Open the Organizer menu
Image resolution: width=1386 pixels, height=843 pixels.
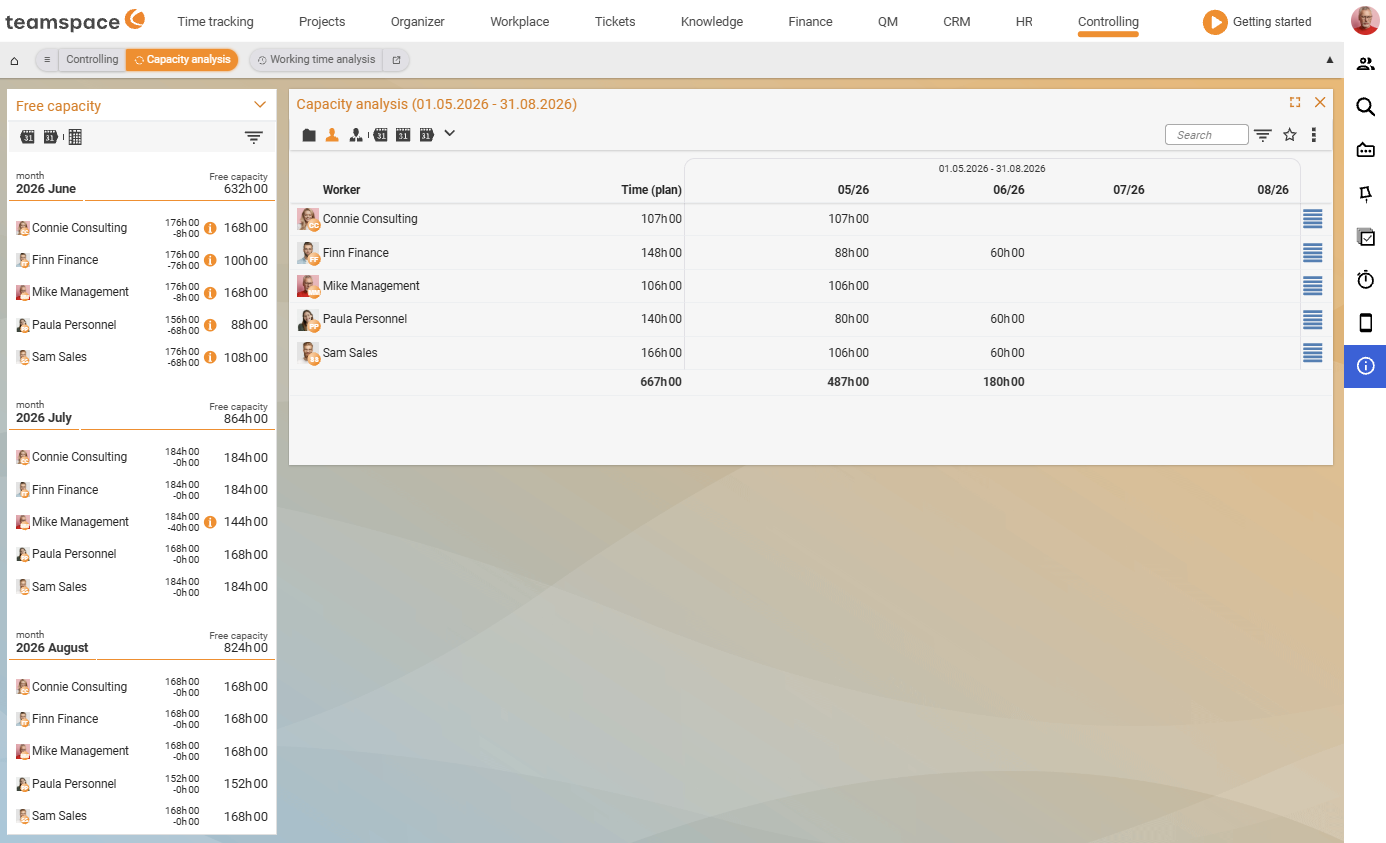click(418, 21)
